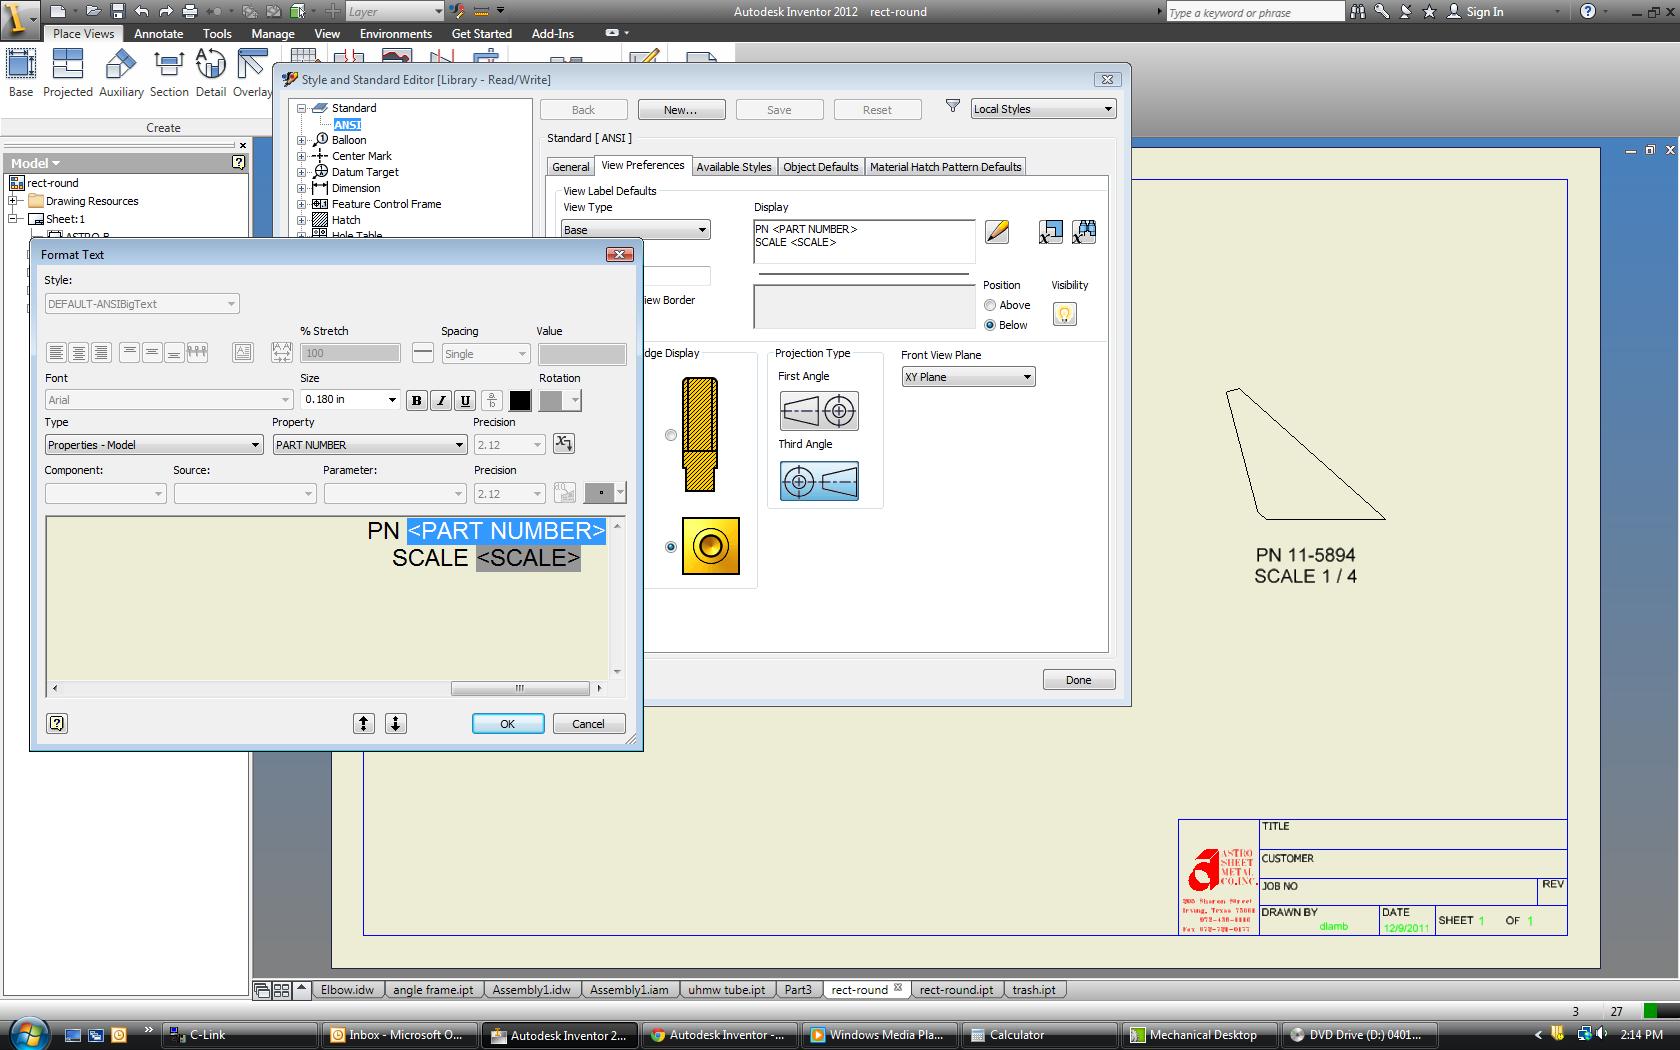
Task: Select the Above position radio button
Action: (990, 305)
